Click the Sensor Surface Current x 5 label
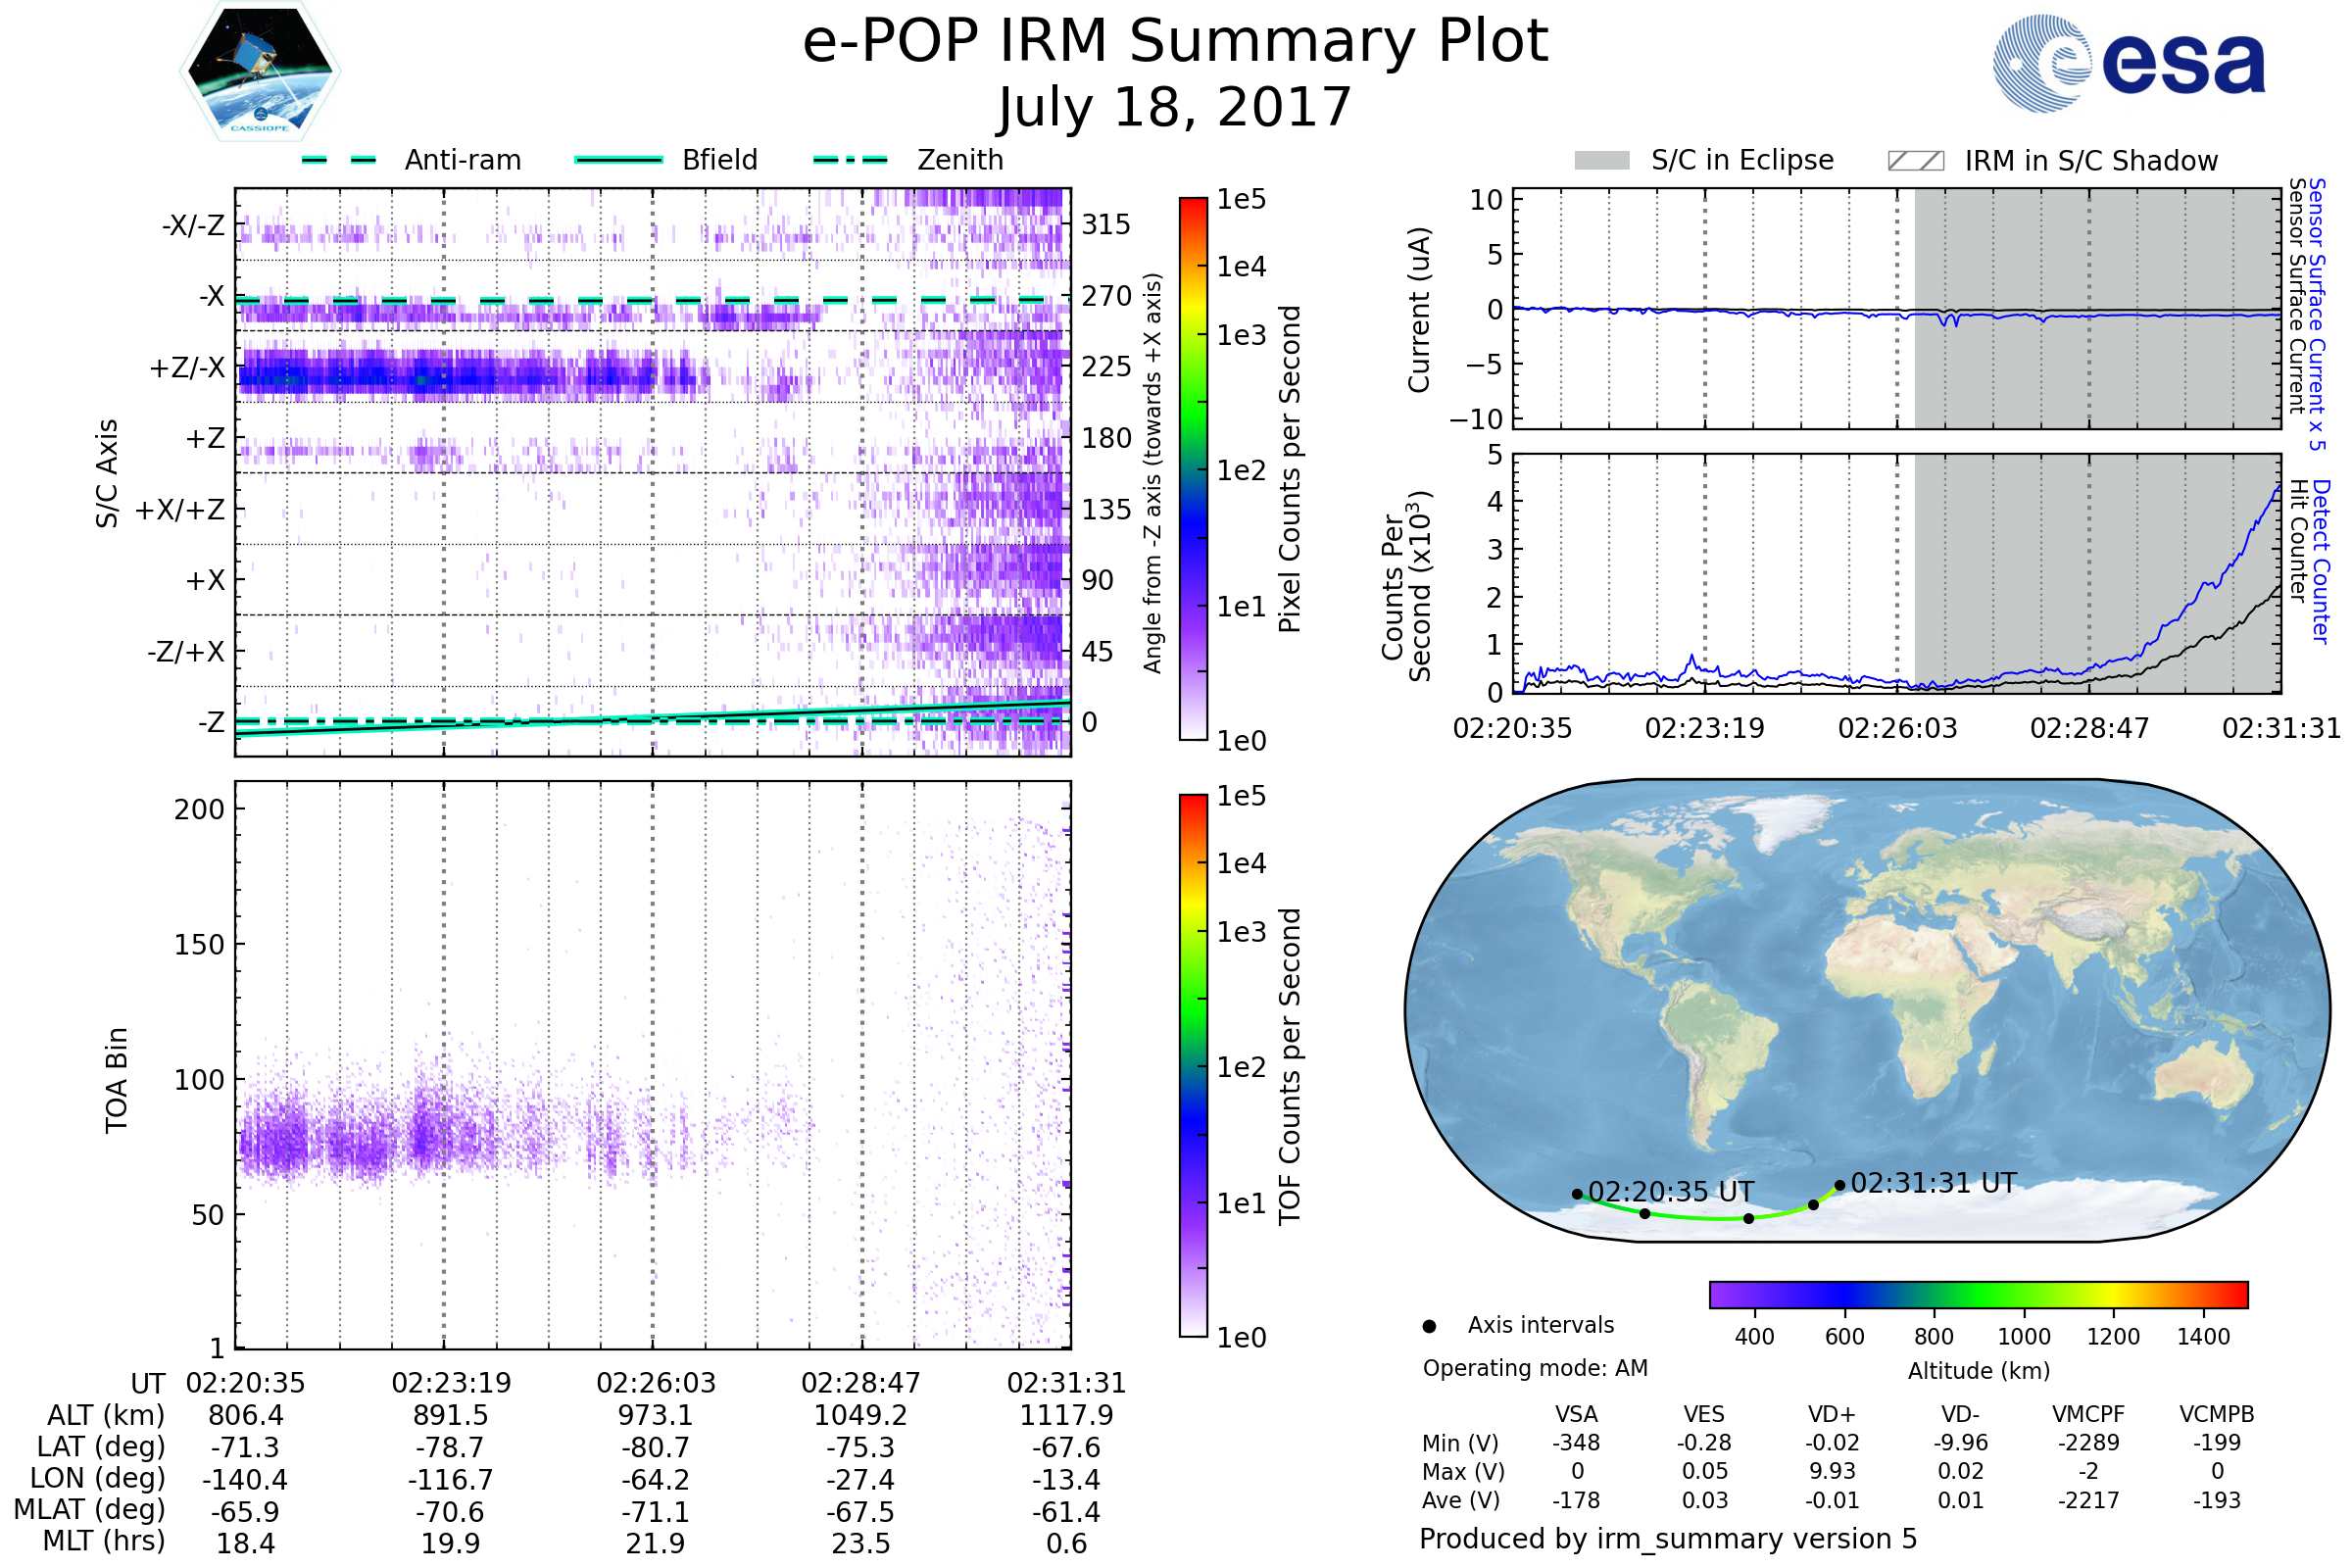This screenshot has height=1568, width=2352. 2318,314
